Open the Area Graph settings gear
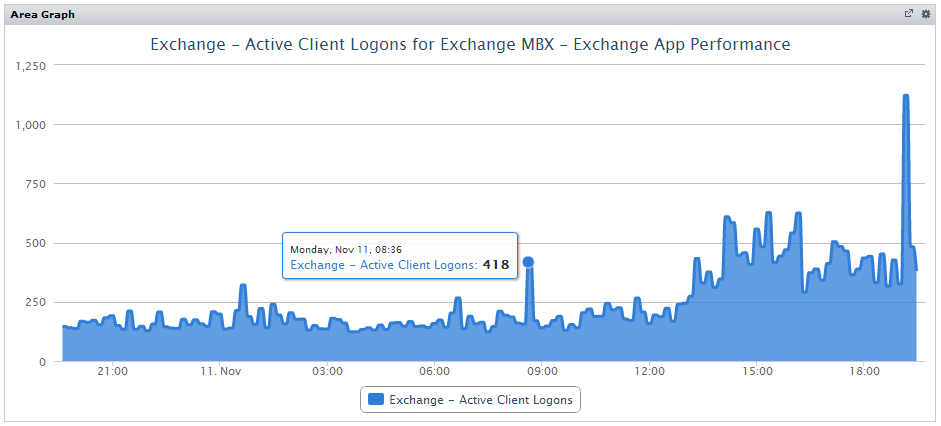This screenshot has height=426, width=941. point(925,14)
